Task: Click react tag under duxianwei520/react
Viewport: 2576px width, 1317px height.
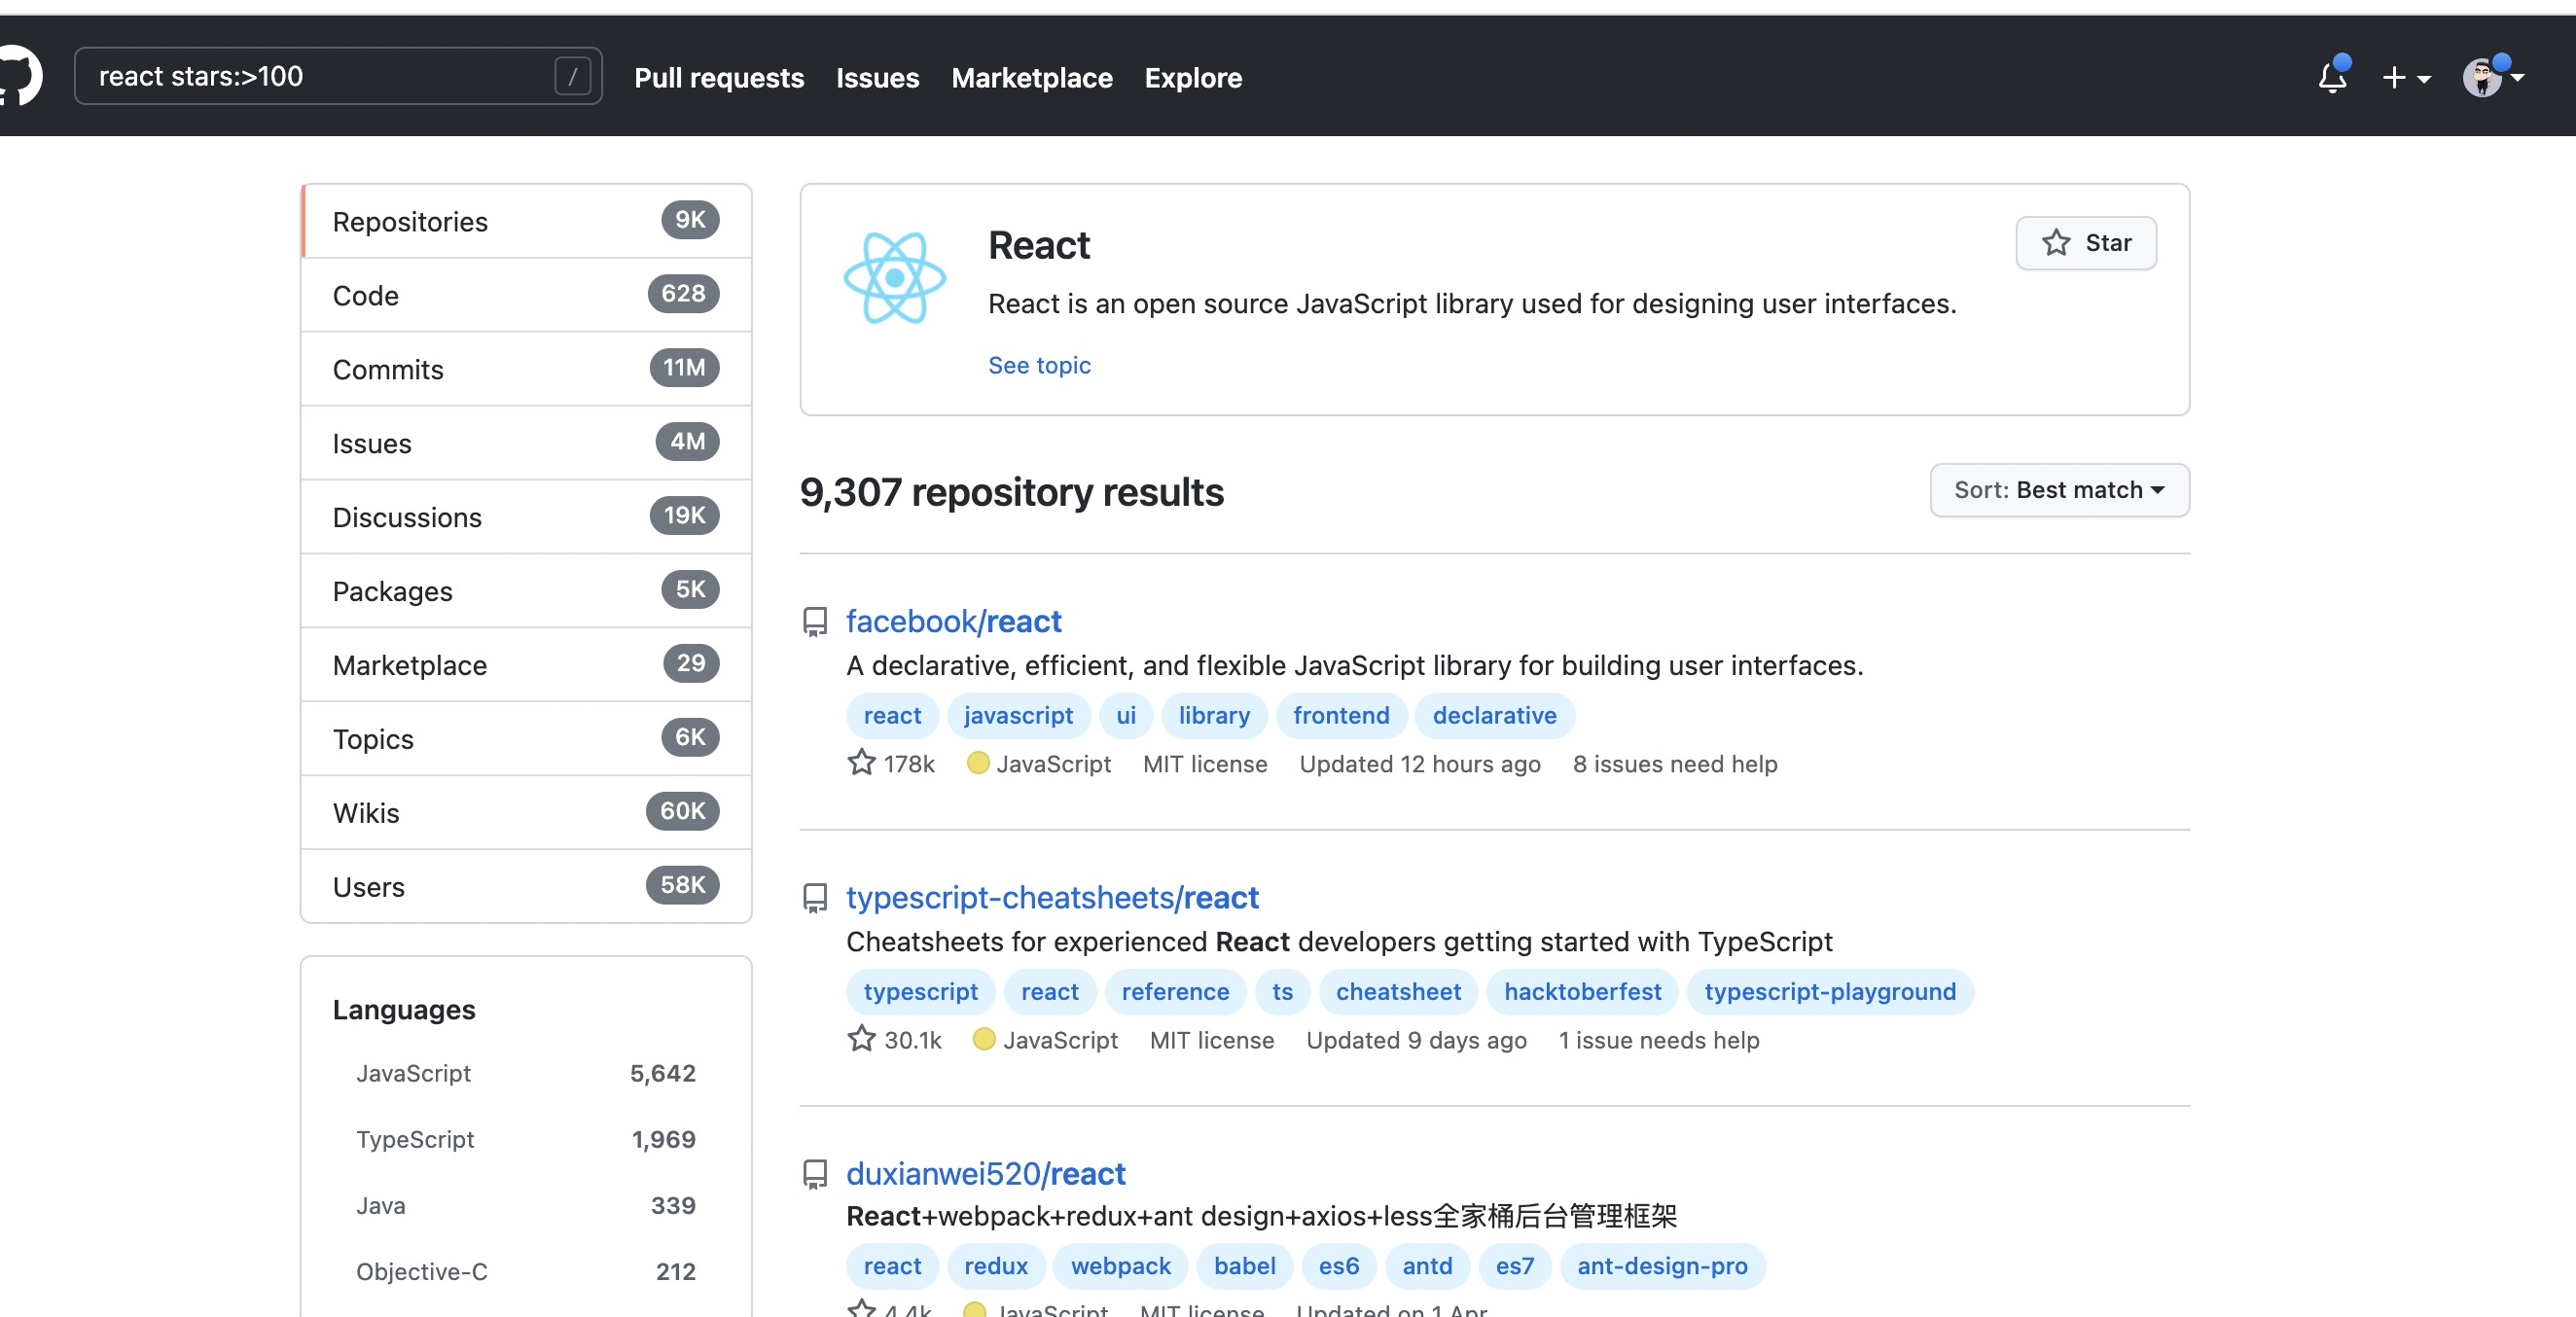Action: point(892,1266)
